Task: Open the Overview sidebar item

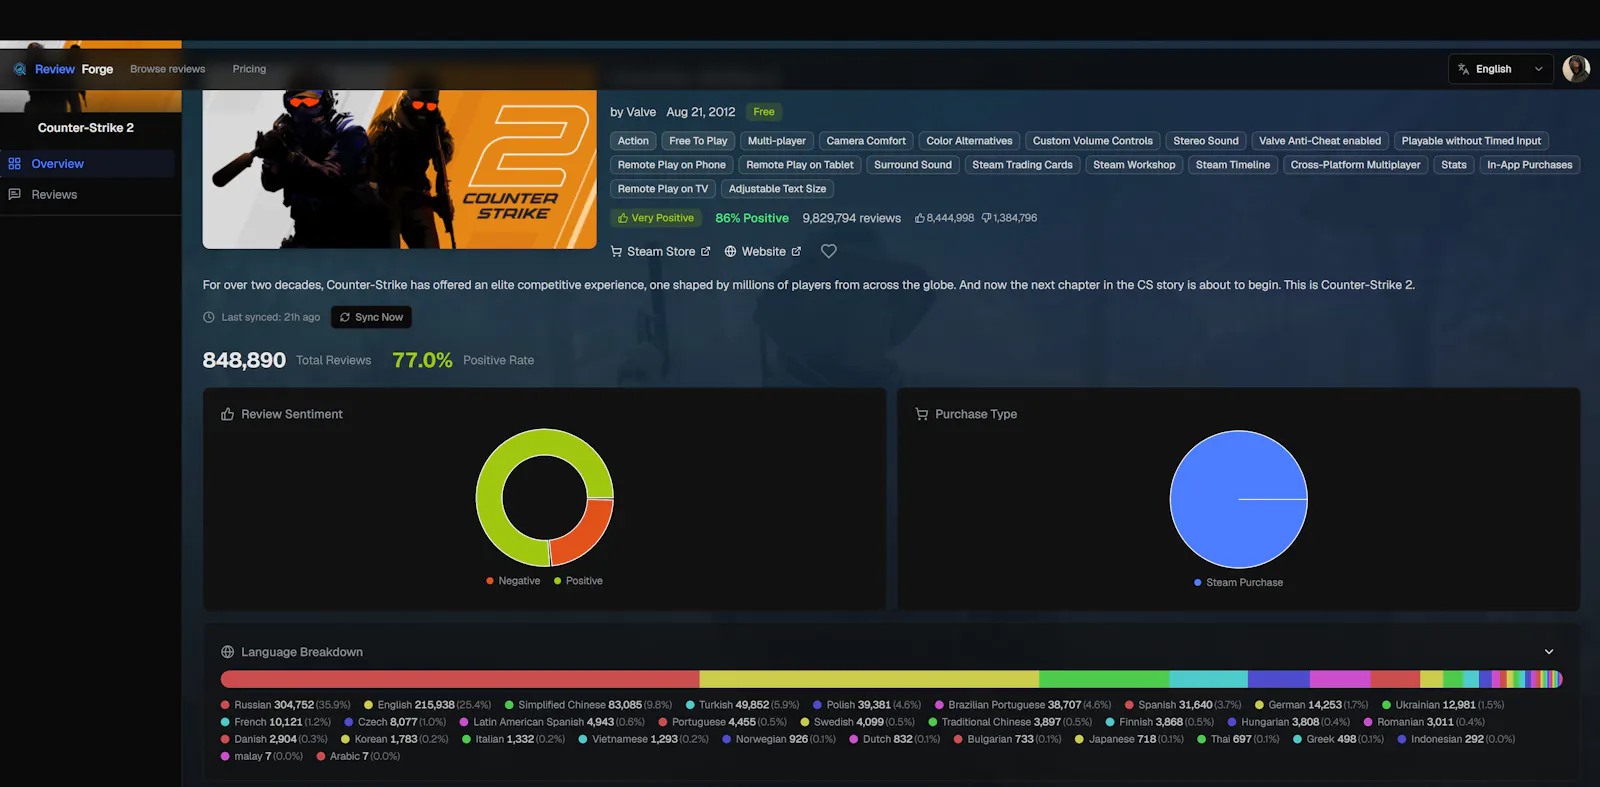Action: tap(88, 164)
